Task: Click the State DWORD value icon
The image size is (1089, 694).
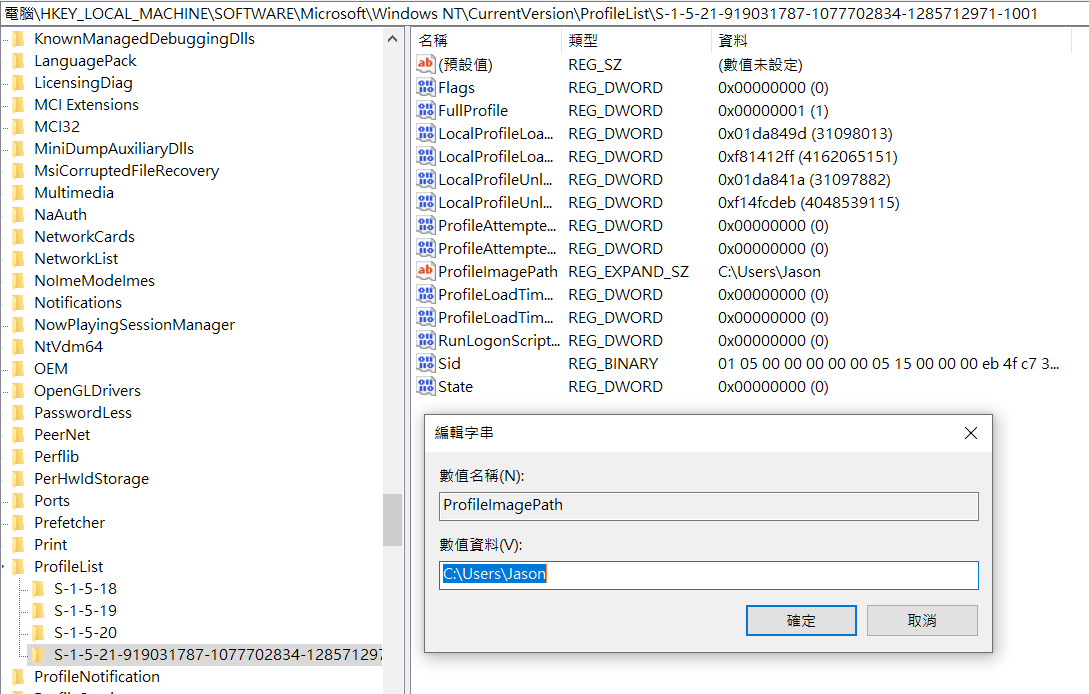Action: point(426,387)
